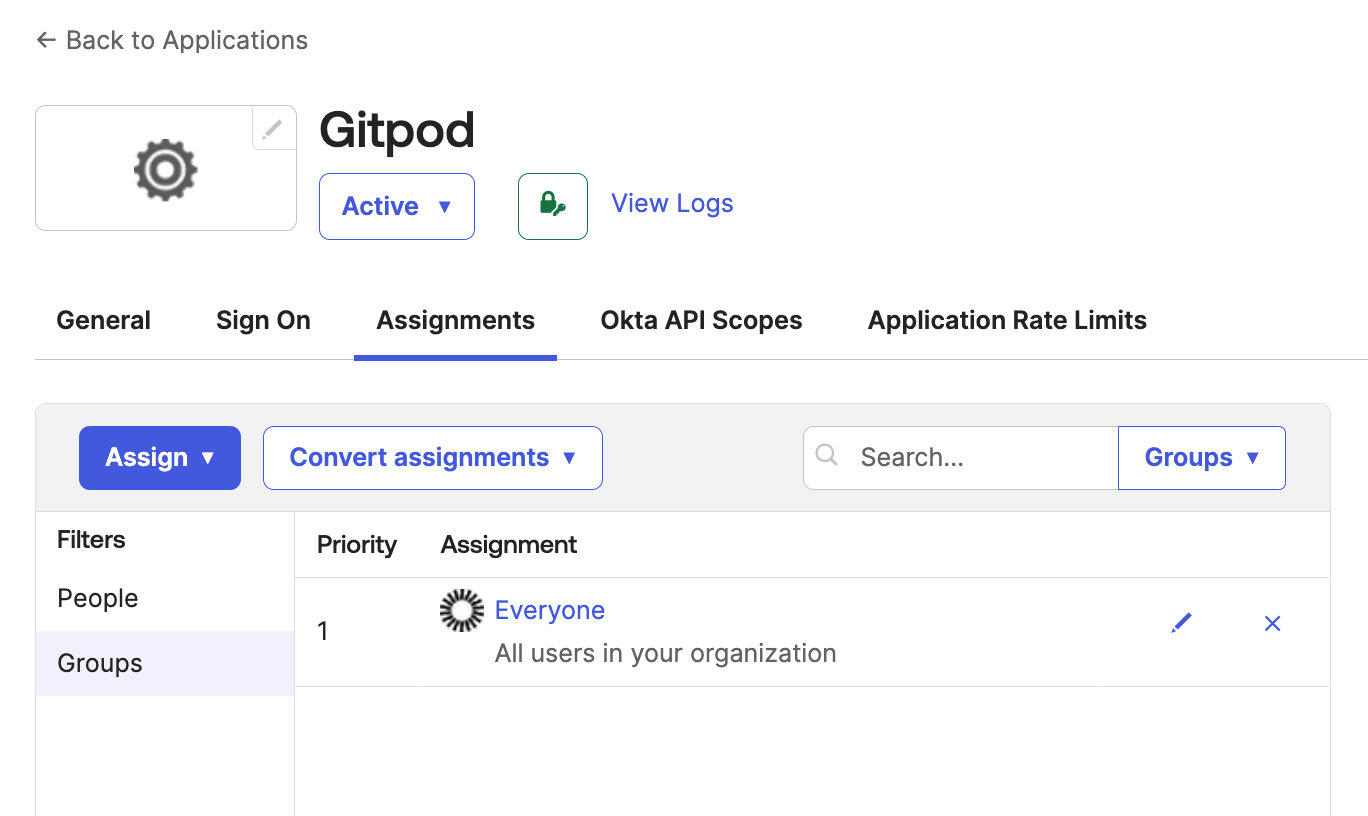Open the Groups search filter dropdown

(x=1202, y=458)
